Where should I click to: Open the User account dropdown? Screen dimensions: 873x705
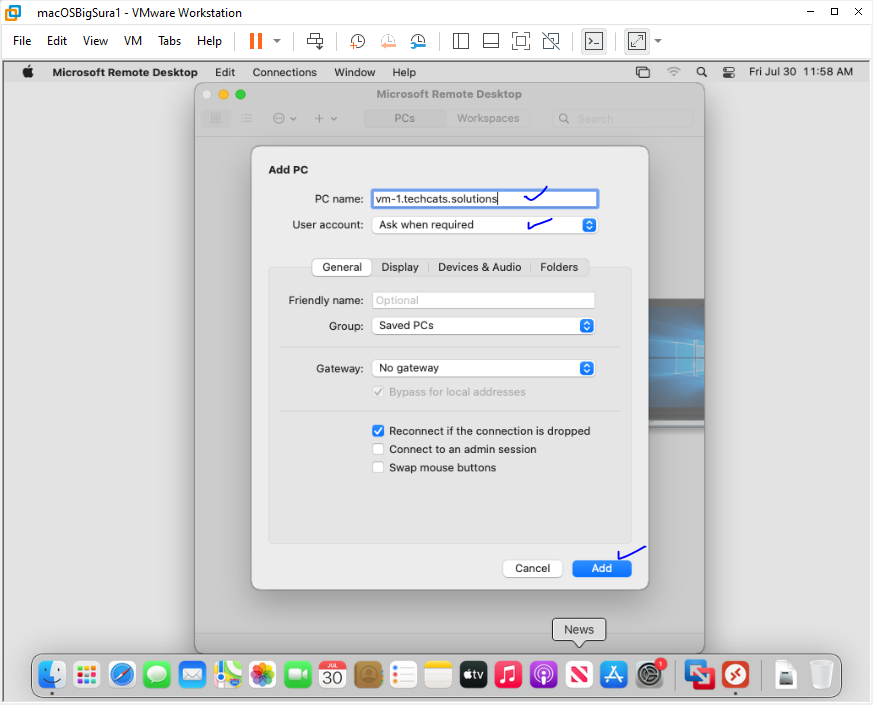484,225
